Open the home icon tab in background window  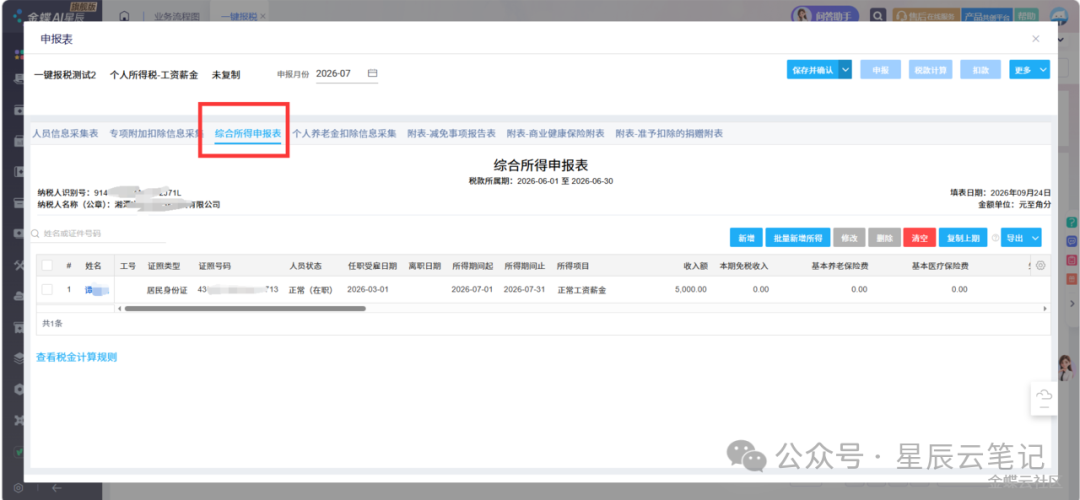[125, 16]
